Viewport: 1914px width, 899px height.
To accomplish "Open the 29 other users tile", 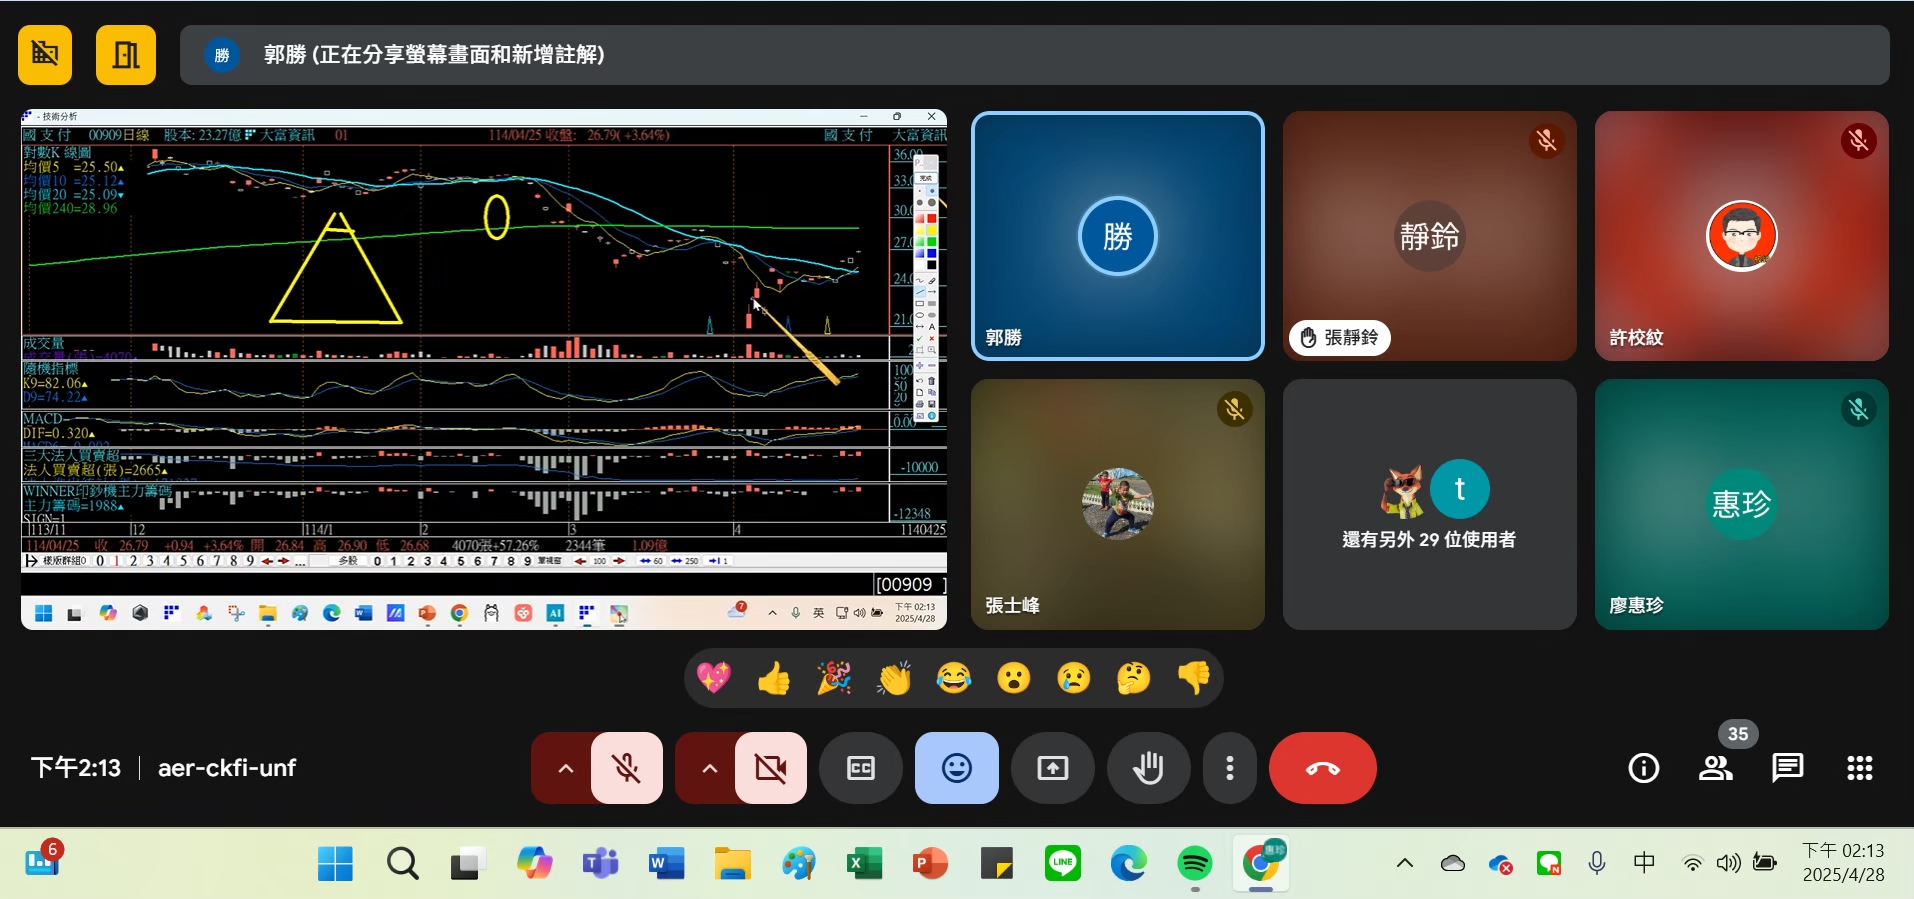I will pyautogui.click(x=1429, y=505).
